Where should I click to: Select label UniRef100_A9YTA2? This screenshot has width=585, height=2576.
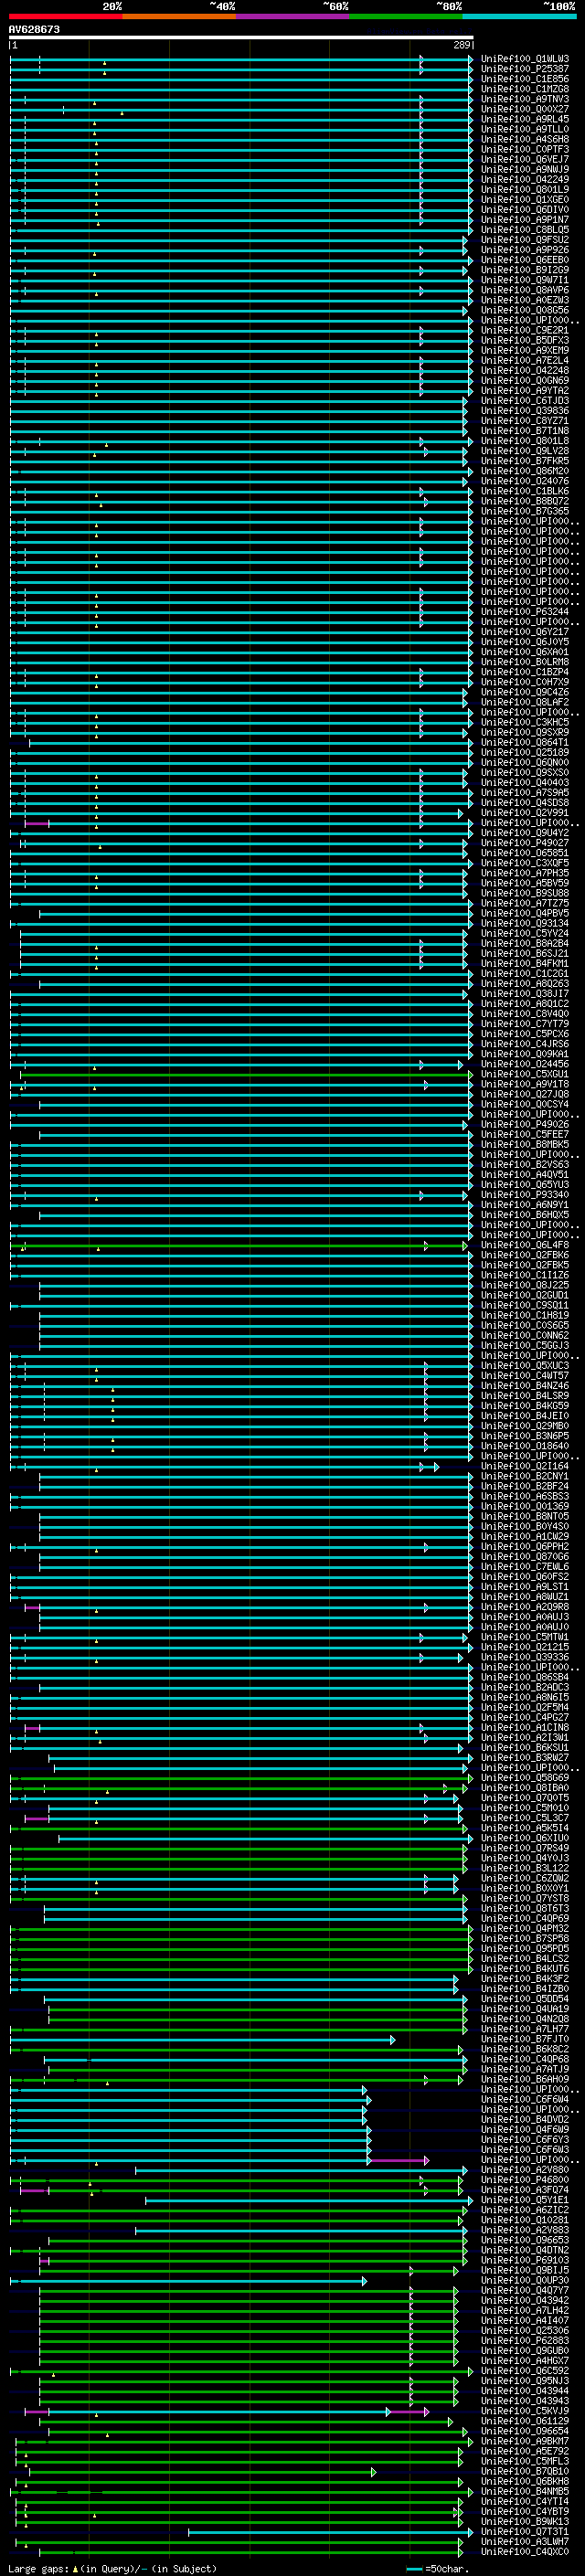coord(524,391)
